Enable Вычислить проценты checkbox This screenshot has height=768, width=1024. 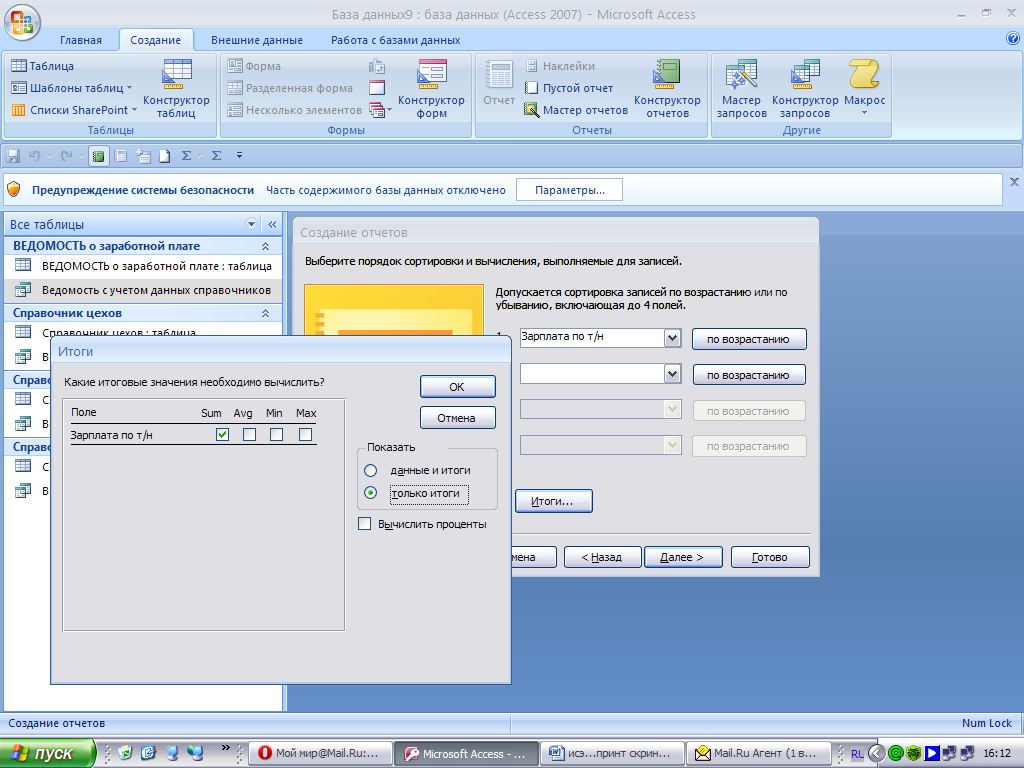(x=364, y=524)
